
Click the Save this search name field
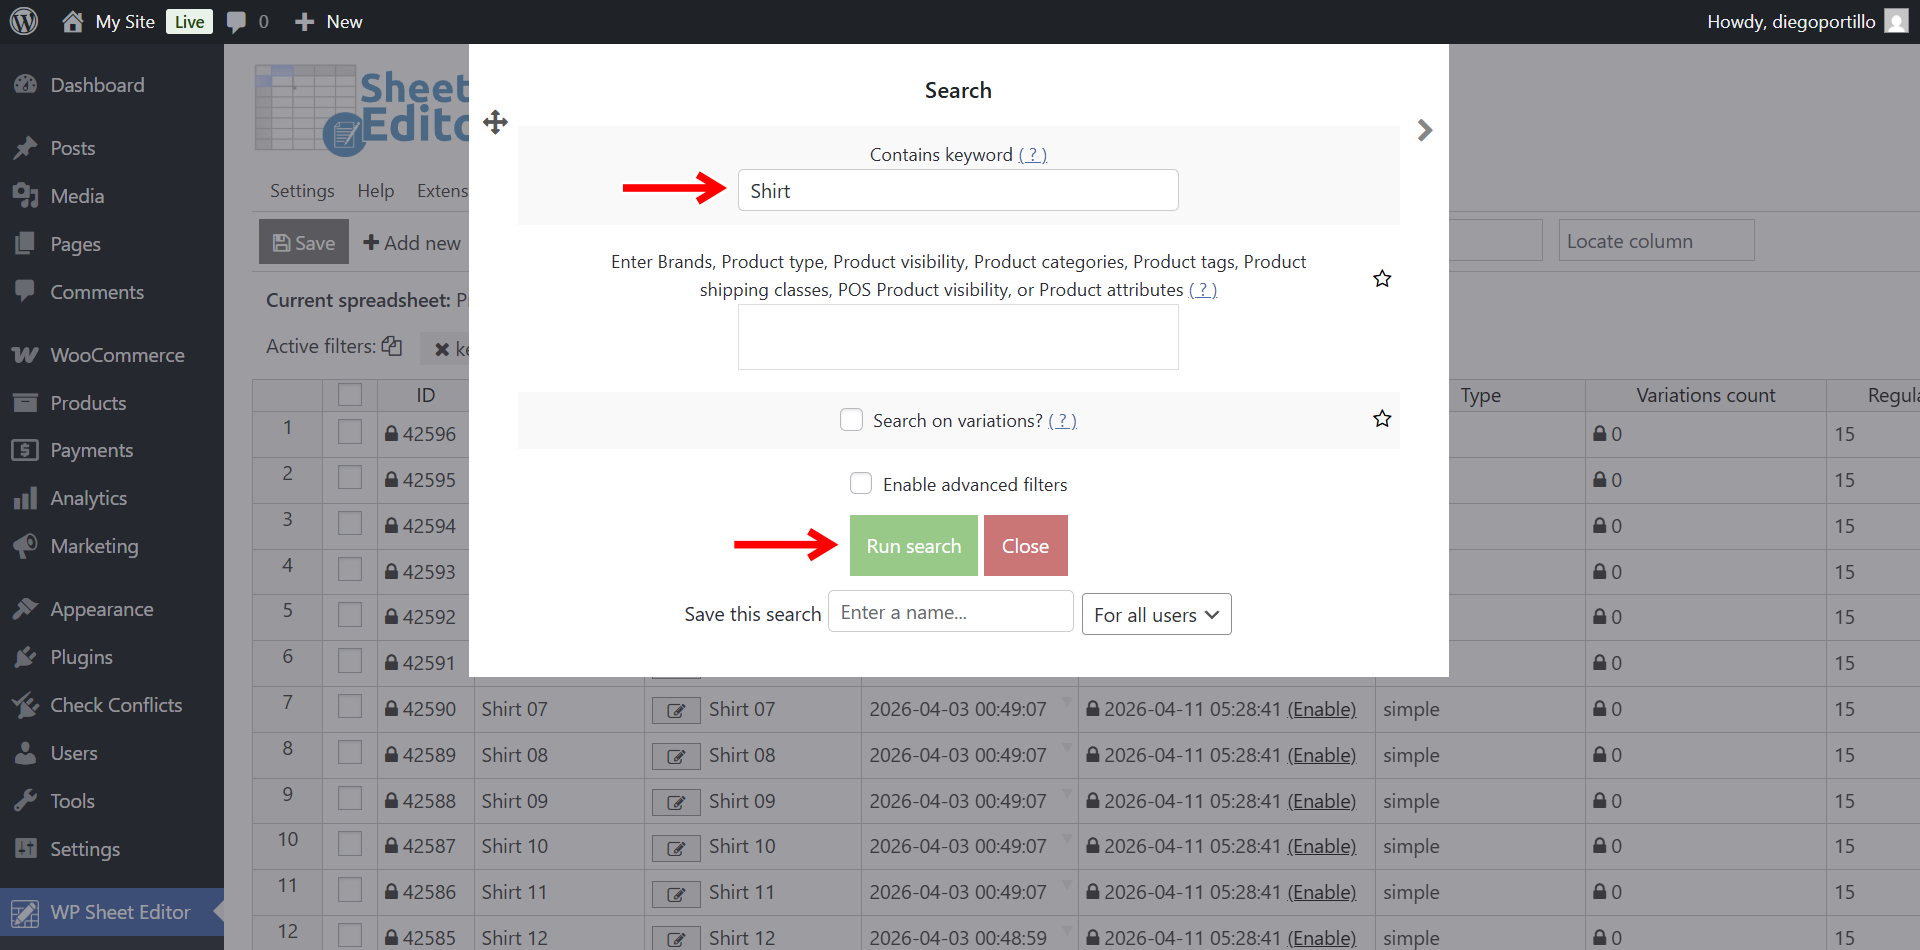[950, 612]
